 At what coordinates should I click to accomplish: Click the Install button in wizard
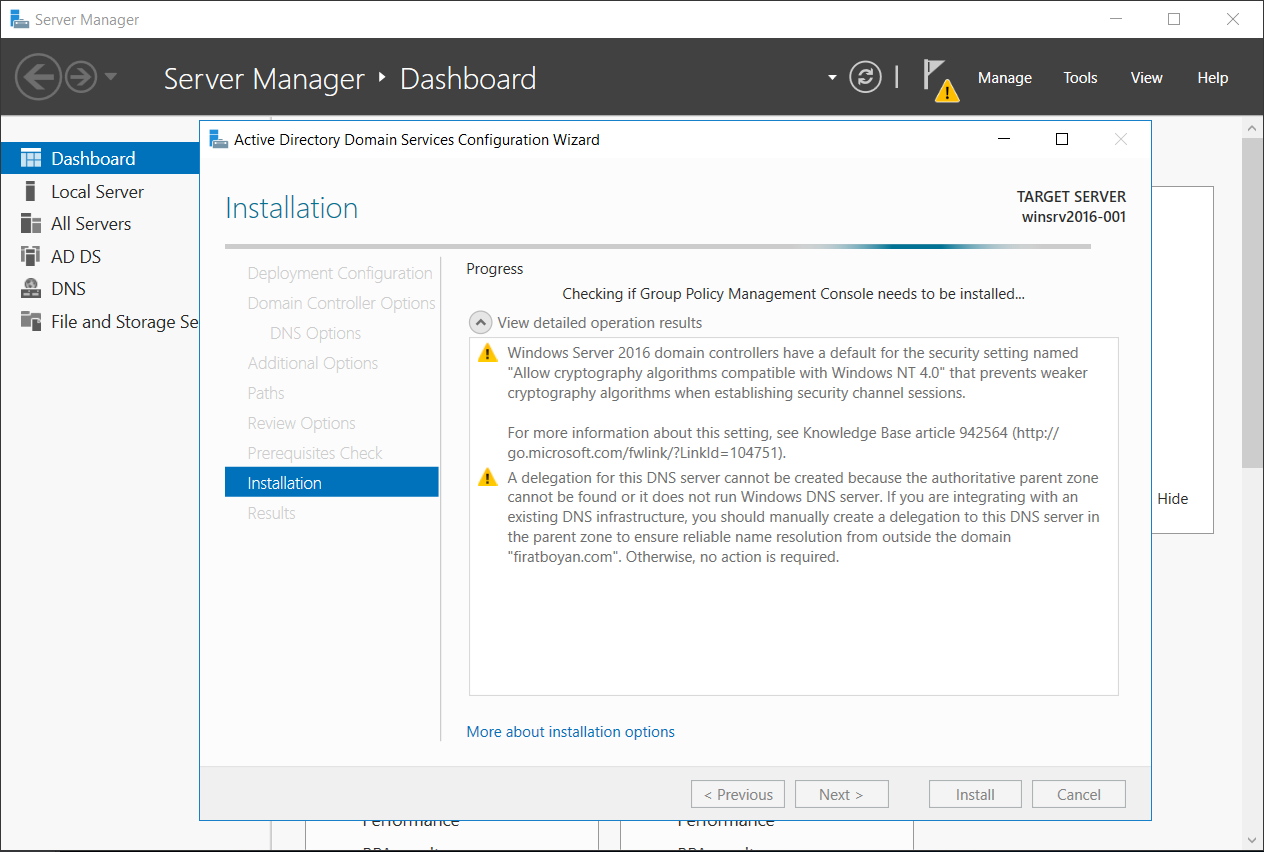[975, 795]
